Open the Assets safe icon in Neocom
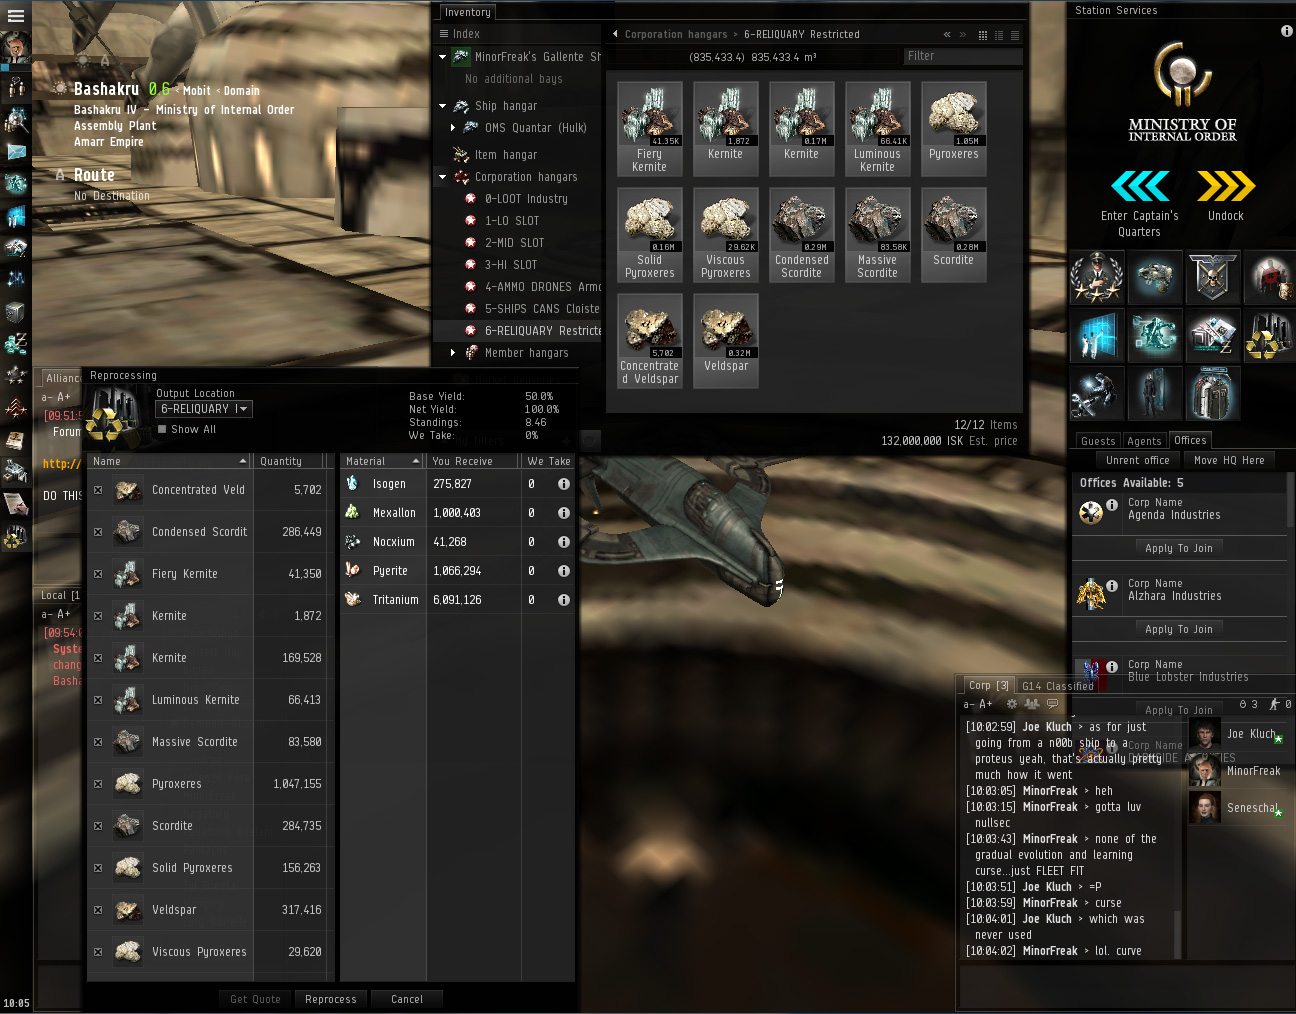Image resolution: width=1296 pixels, height=1014 pixels. click(x=15, y=312)
